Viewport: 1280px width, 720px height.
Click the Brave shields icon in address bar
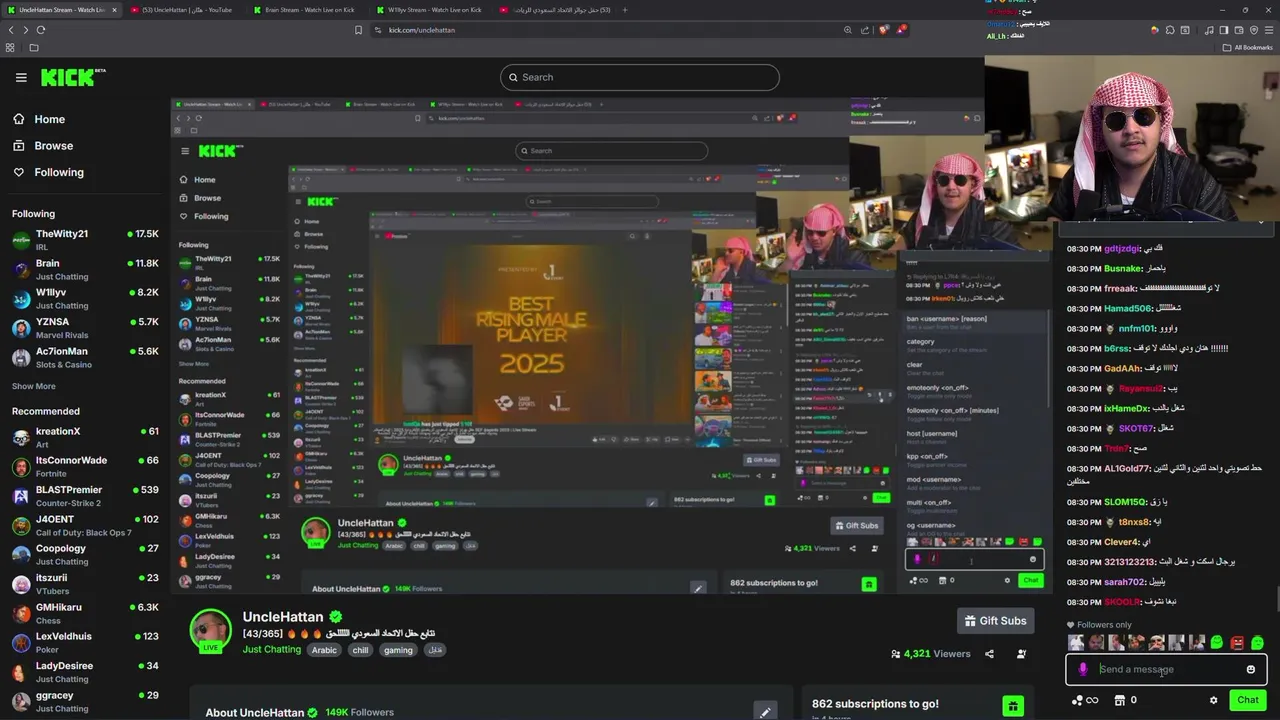click(883, 30)
